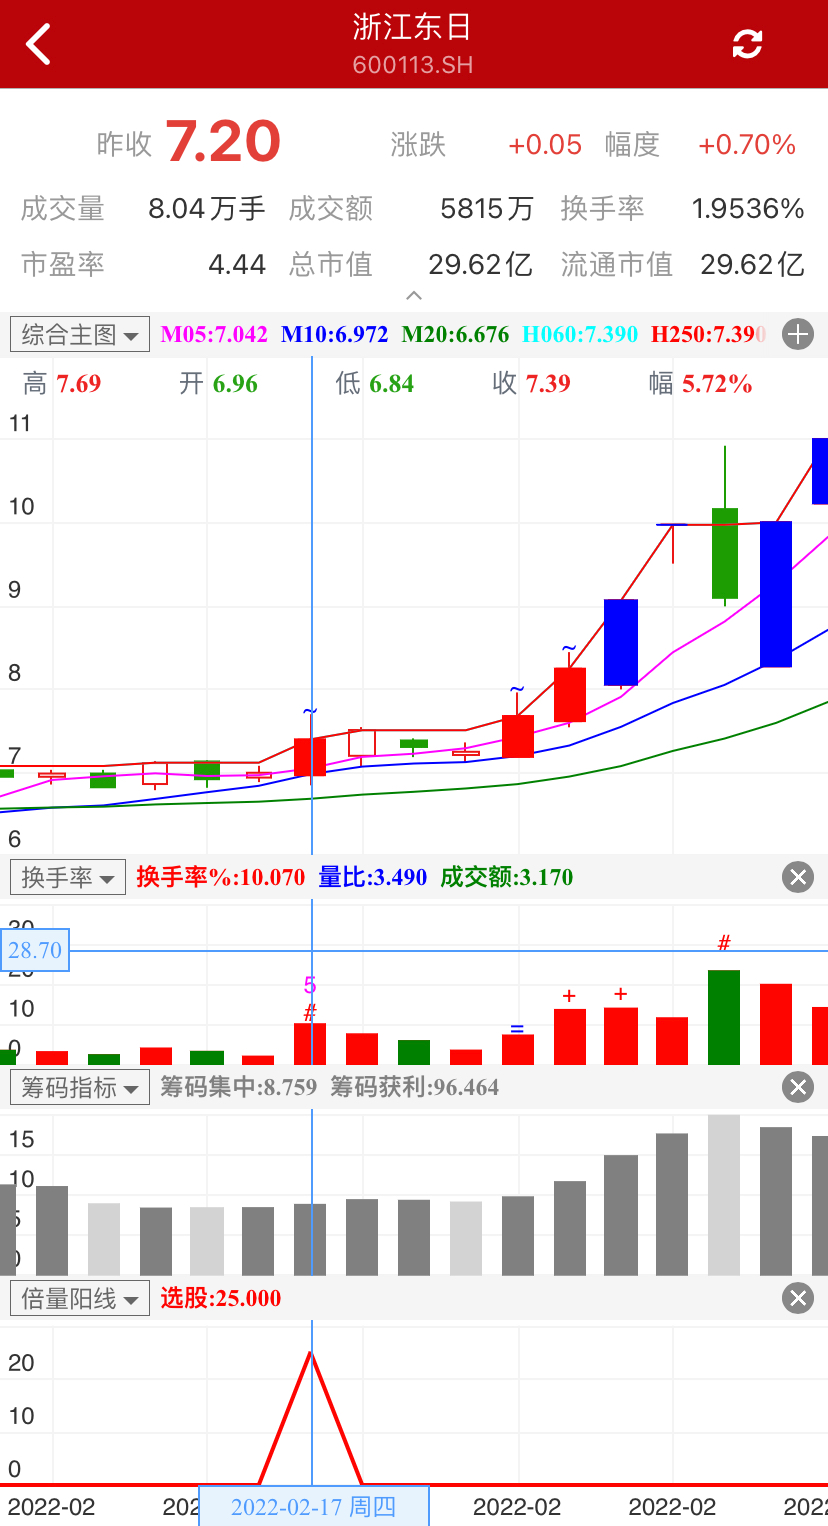Tap the 2022-02-17 date marker
Viewport: 828px width, 1526px height.
click(314, 1506)
